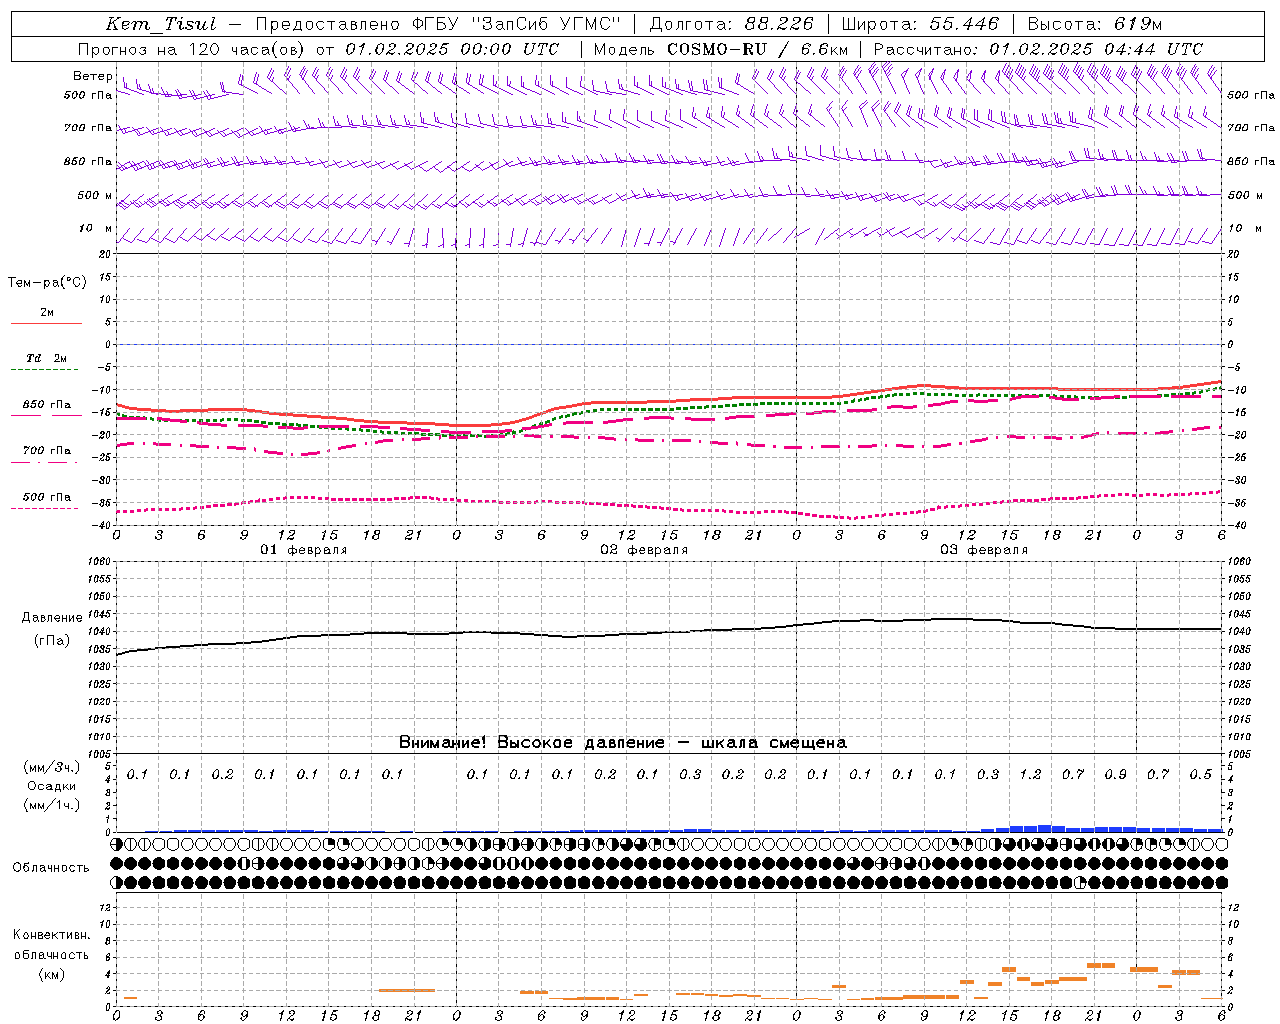
Task: Click the Широта: 55.446 value
Action: tap(920, 24)
